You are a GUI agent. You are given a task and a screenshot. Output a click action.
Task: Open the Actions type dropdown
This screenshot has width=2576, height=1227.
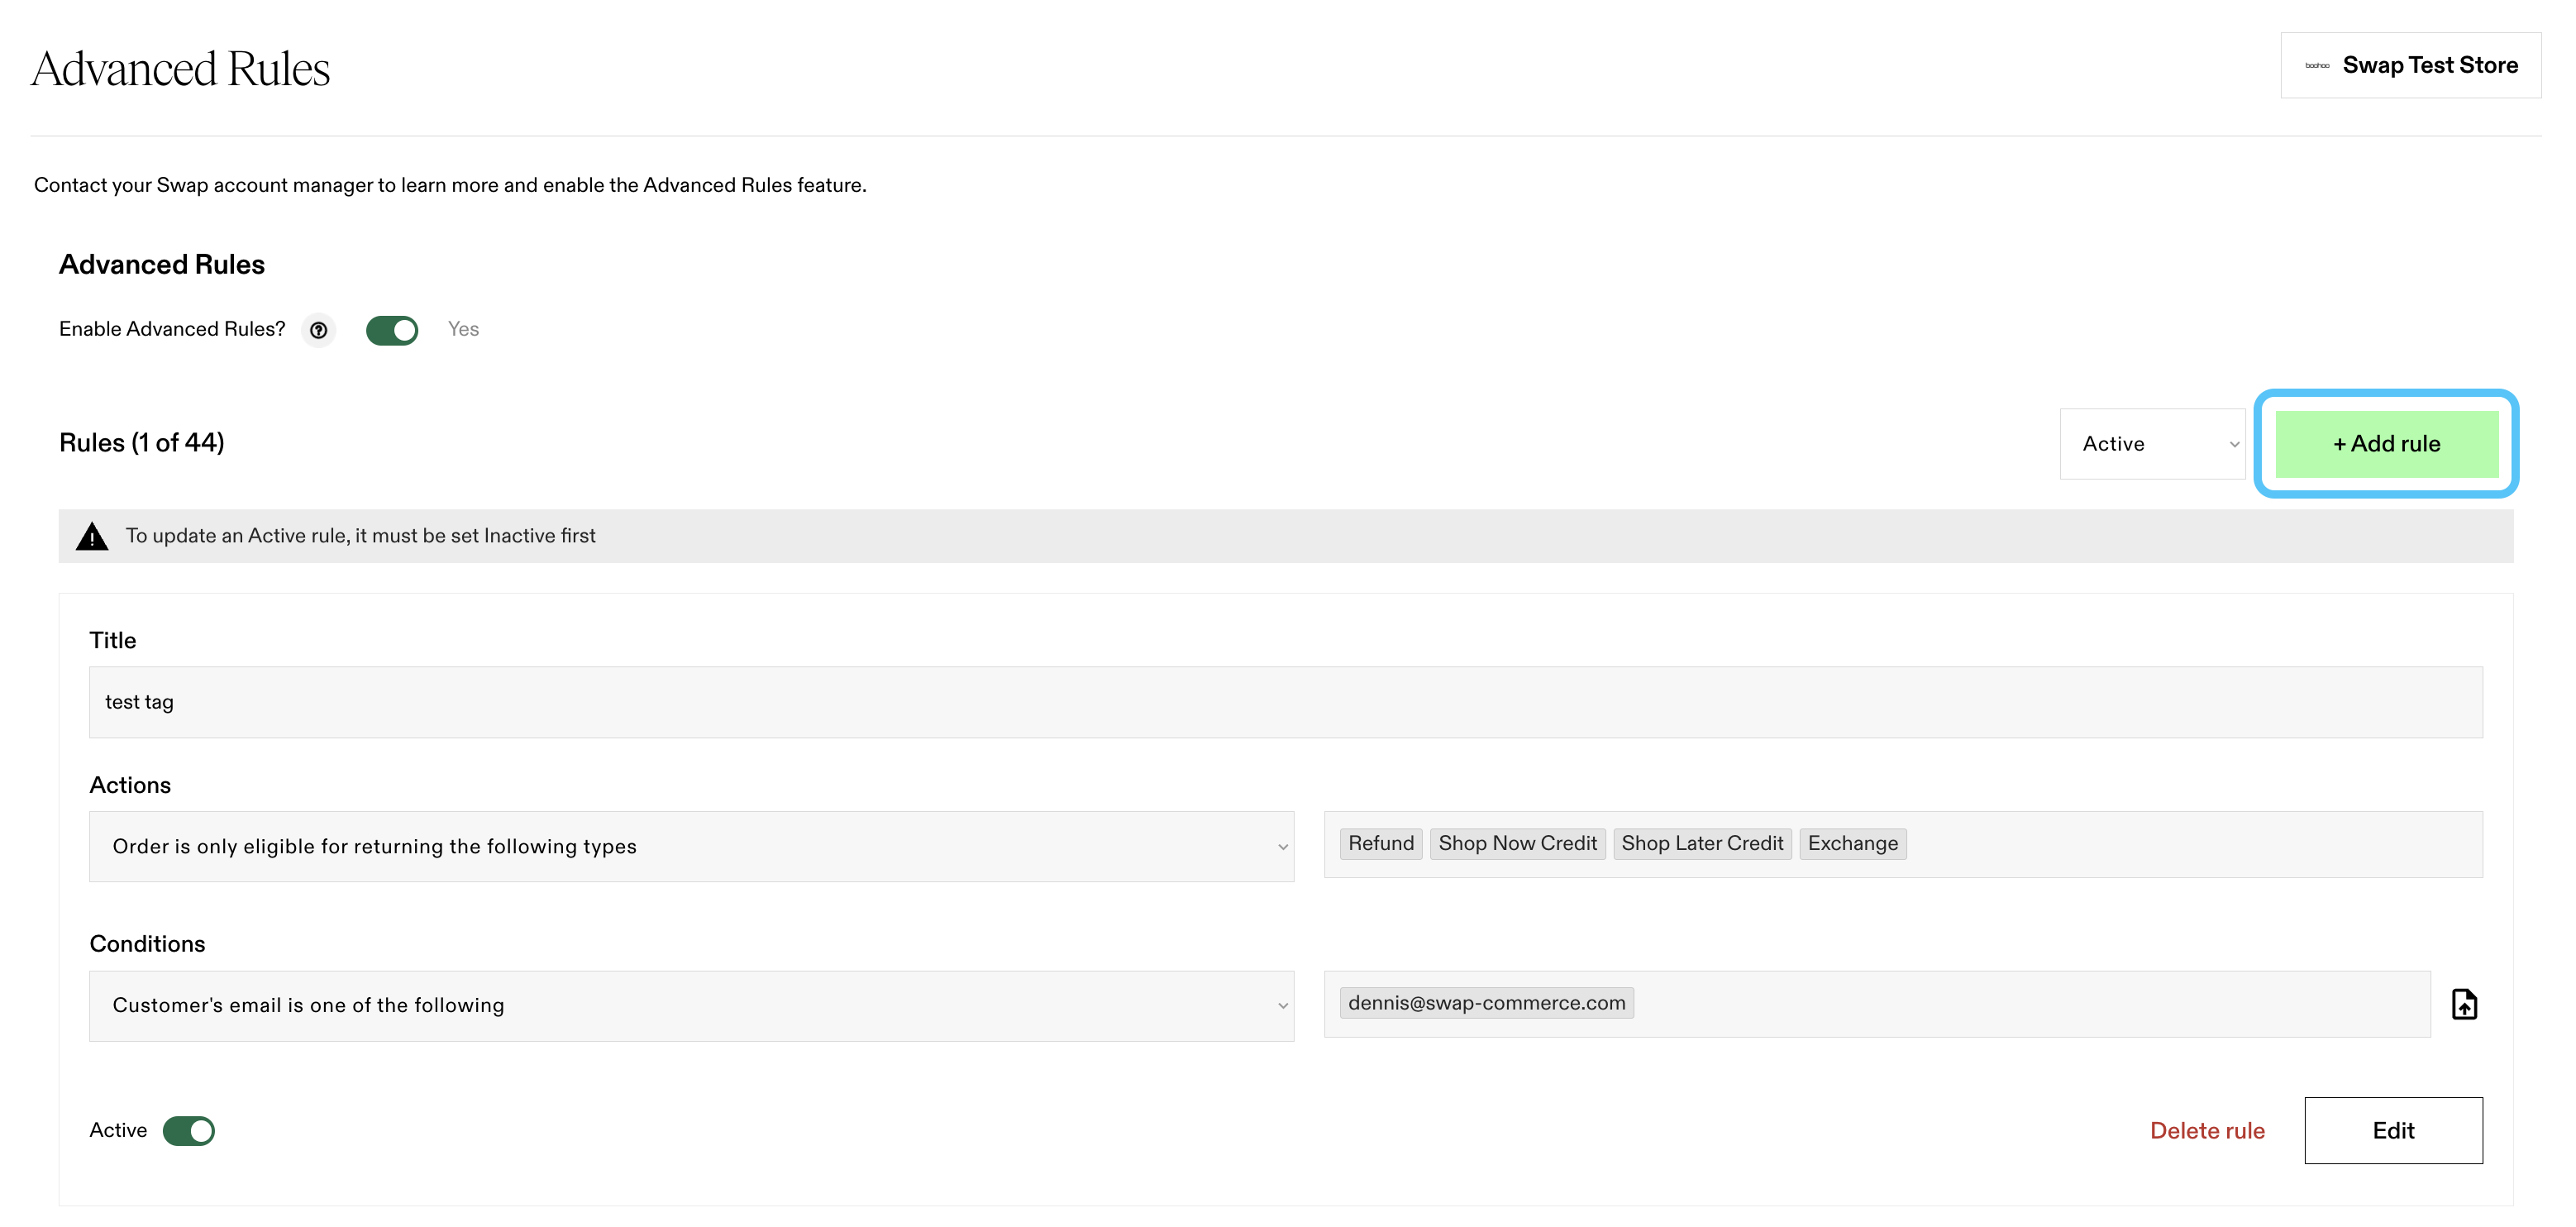[x=691, y=846]
